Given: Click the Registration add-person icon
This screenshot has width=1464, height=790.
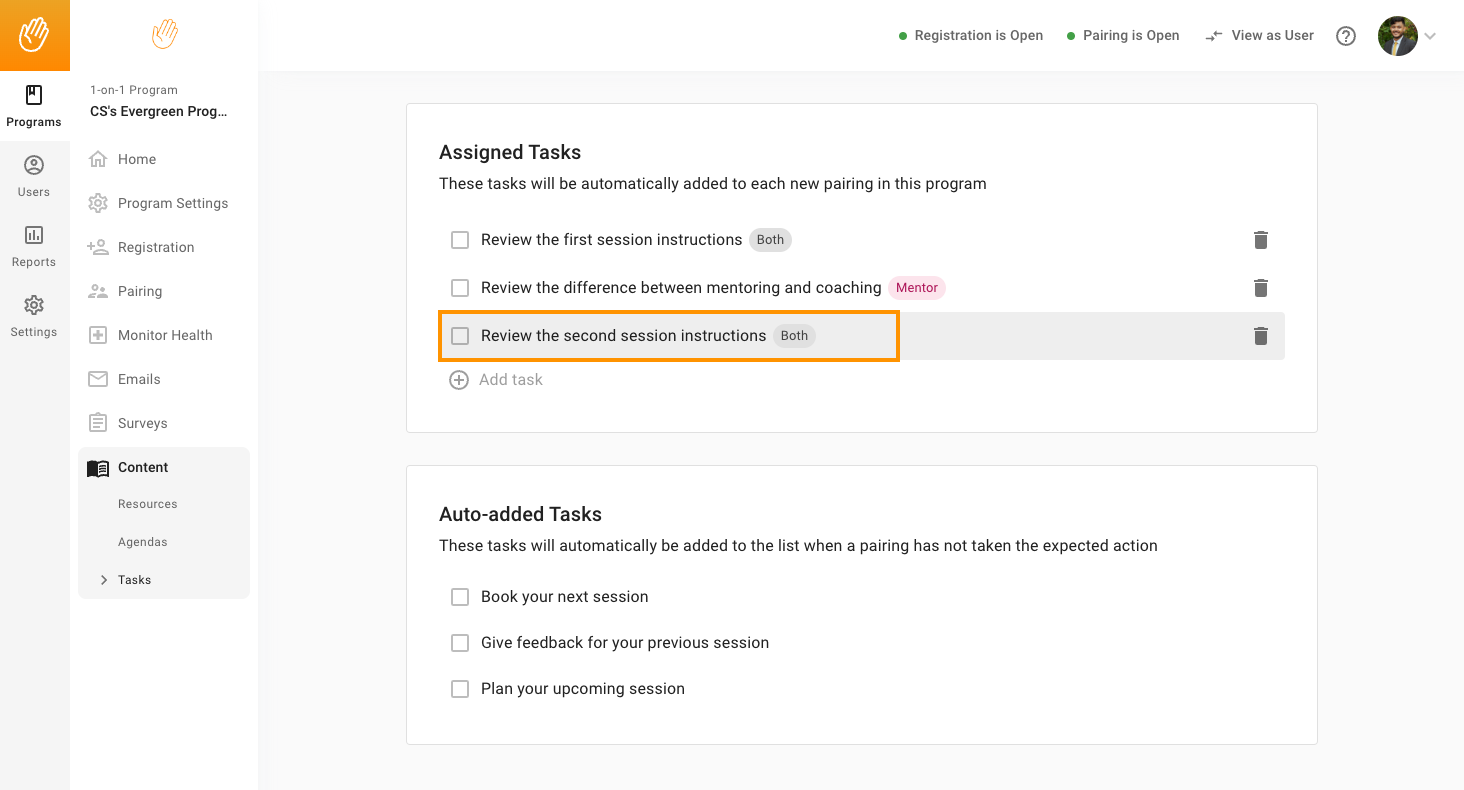Looking at the screenshot, I should click(x=98, y=247).
